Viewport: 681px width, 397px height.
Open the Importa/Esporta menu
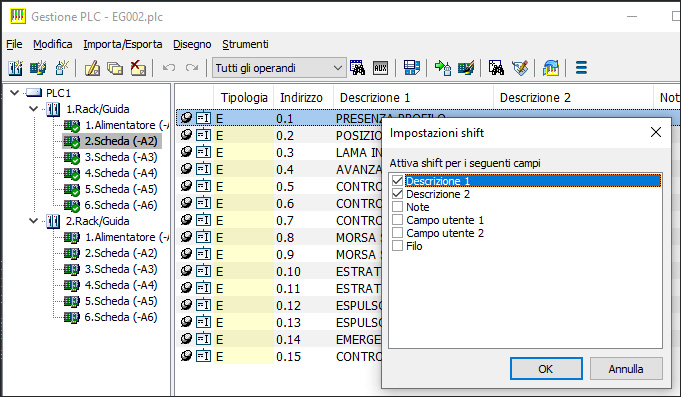pyautogui.click(x=122, y=44)
